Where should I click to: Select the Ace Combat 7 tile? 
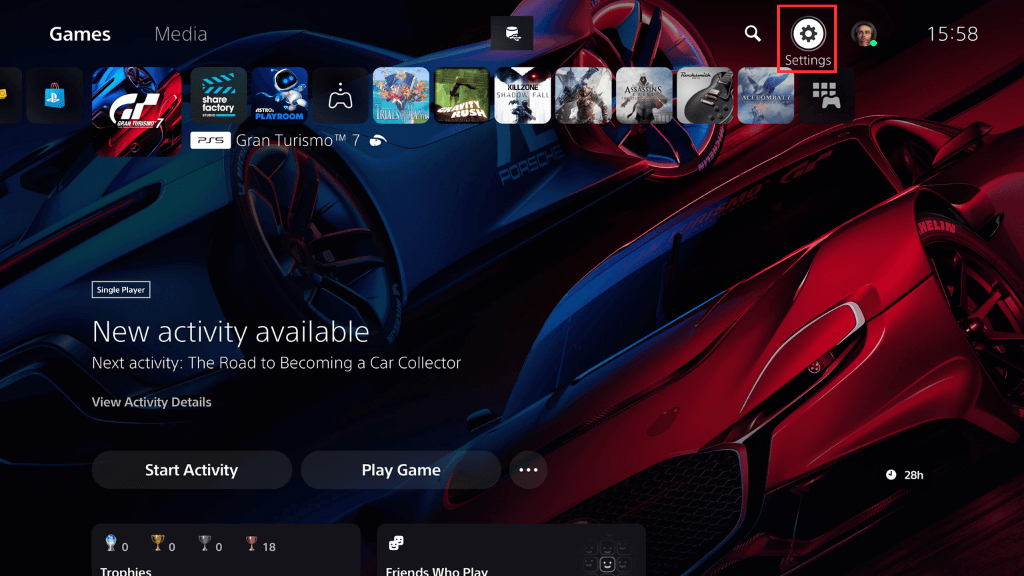coord(765,96)
